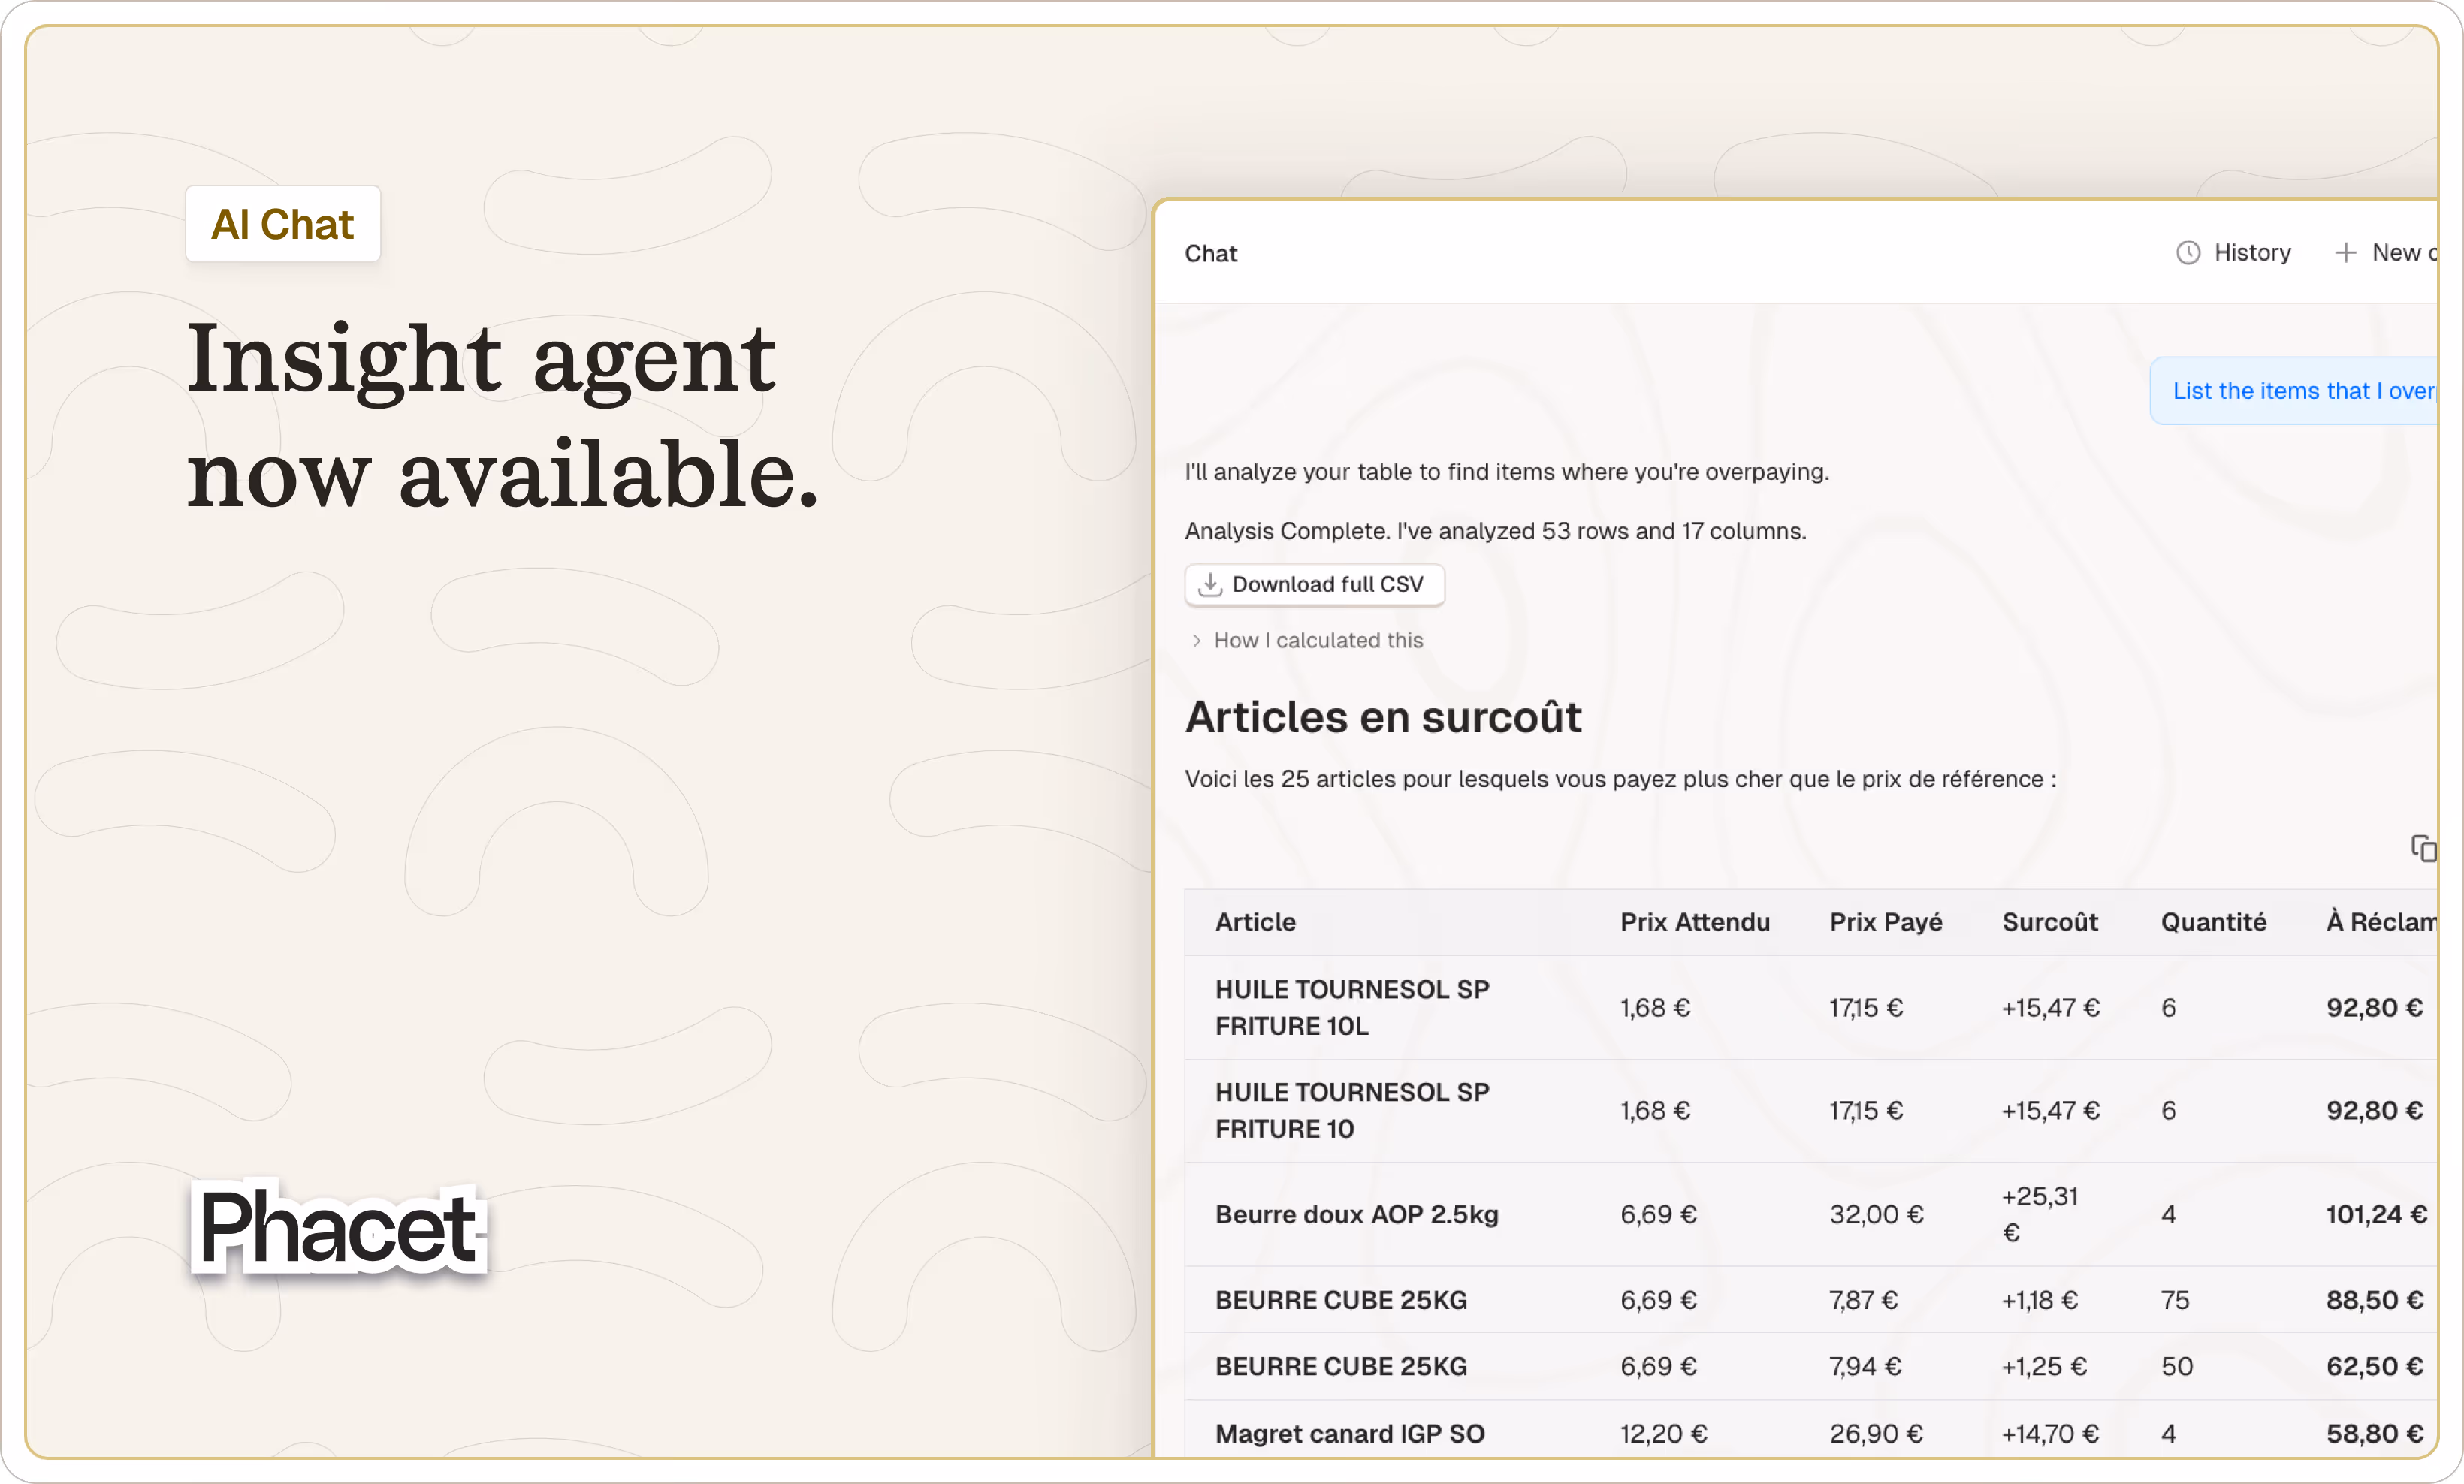The width and height of the screenshot is (2464, 1484).
Task: Click the Download full CSV button
Action: [x=1314, y=584]
